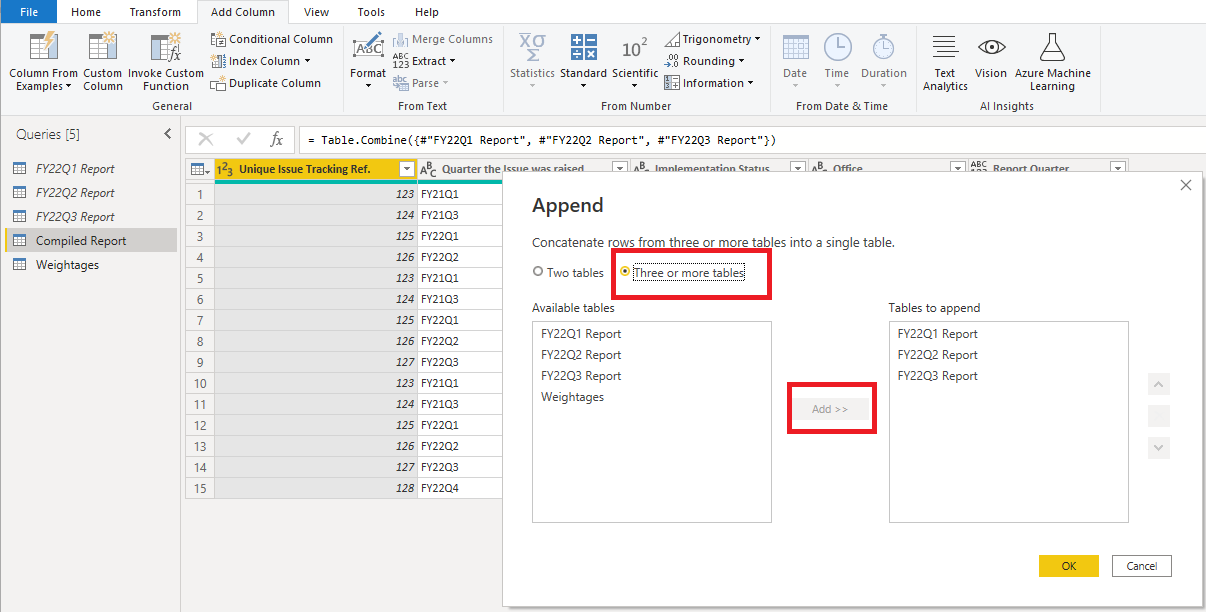Select the Weightages query
Screen dimensions: 1206x612
[x=91, y=265]
